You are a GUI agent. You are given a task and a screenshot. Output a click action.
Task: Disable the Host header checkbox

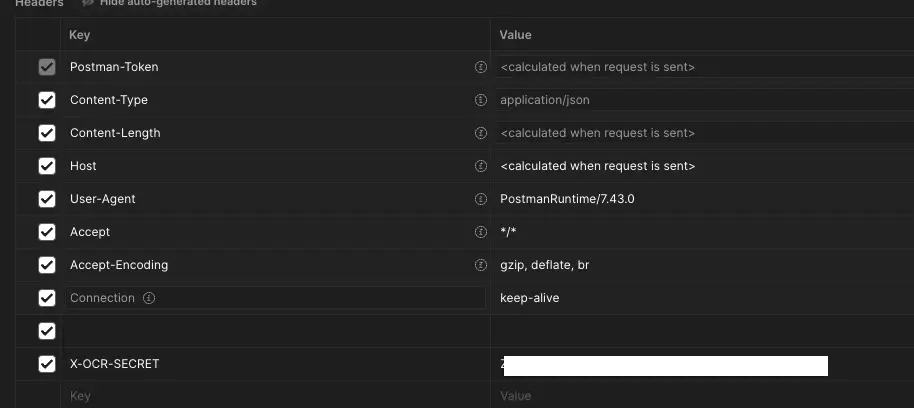(x=47, y=166)
